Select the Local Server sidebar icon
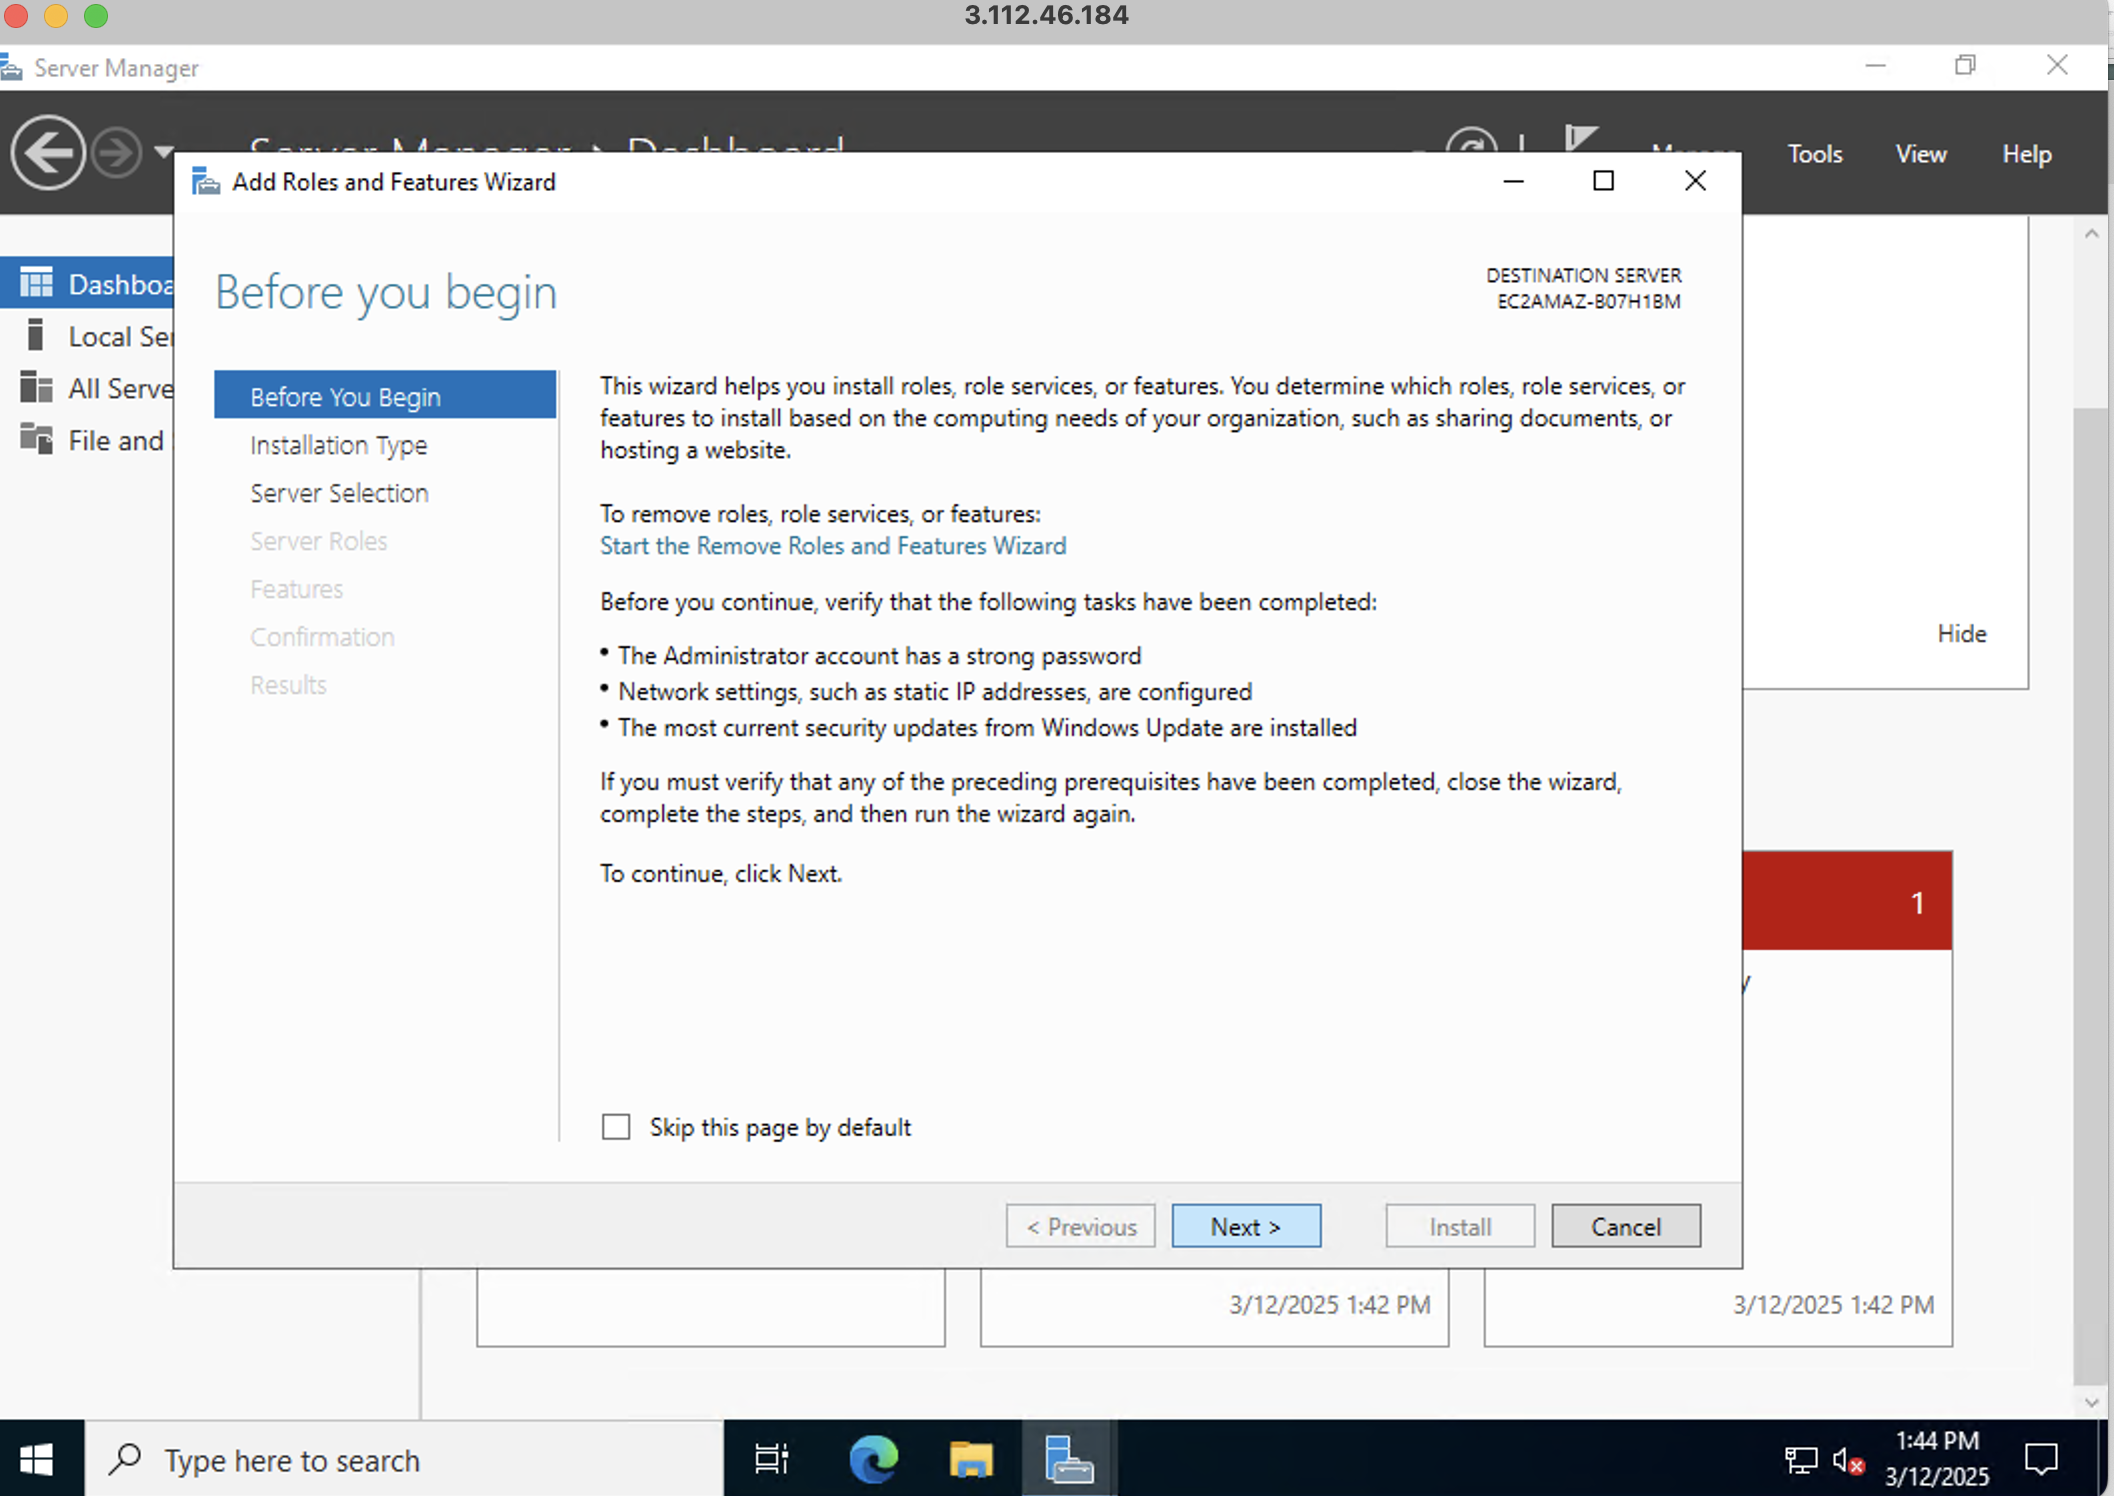Image resolution: width=2114 pixels, height=1496 pixels. 36,336
